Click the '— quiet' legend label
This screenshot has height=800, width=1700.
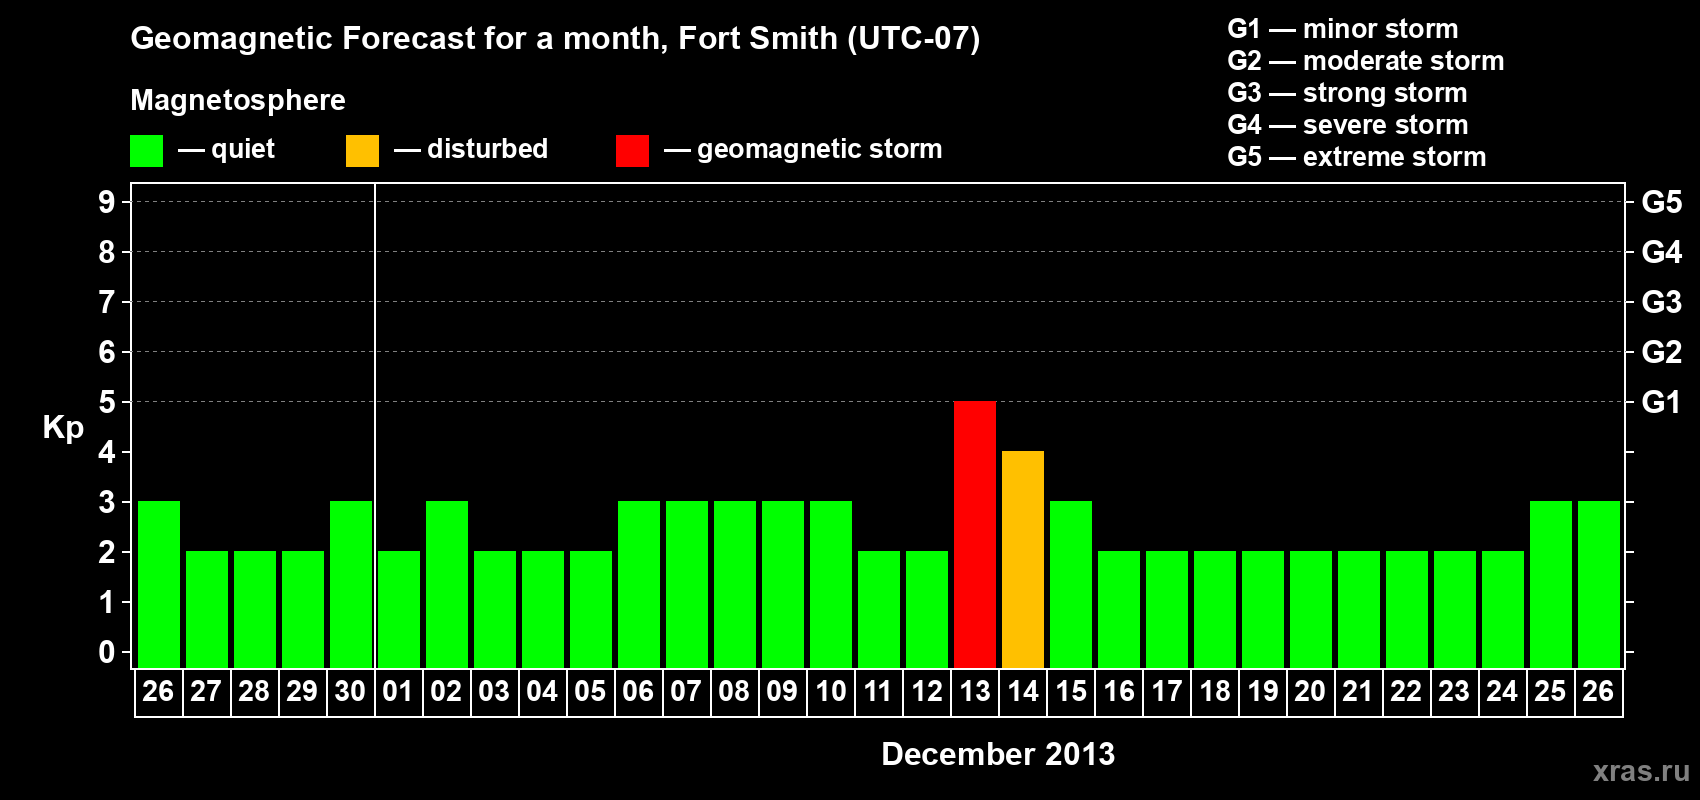click(x=226, y=149)
